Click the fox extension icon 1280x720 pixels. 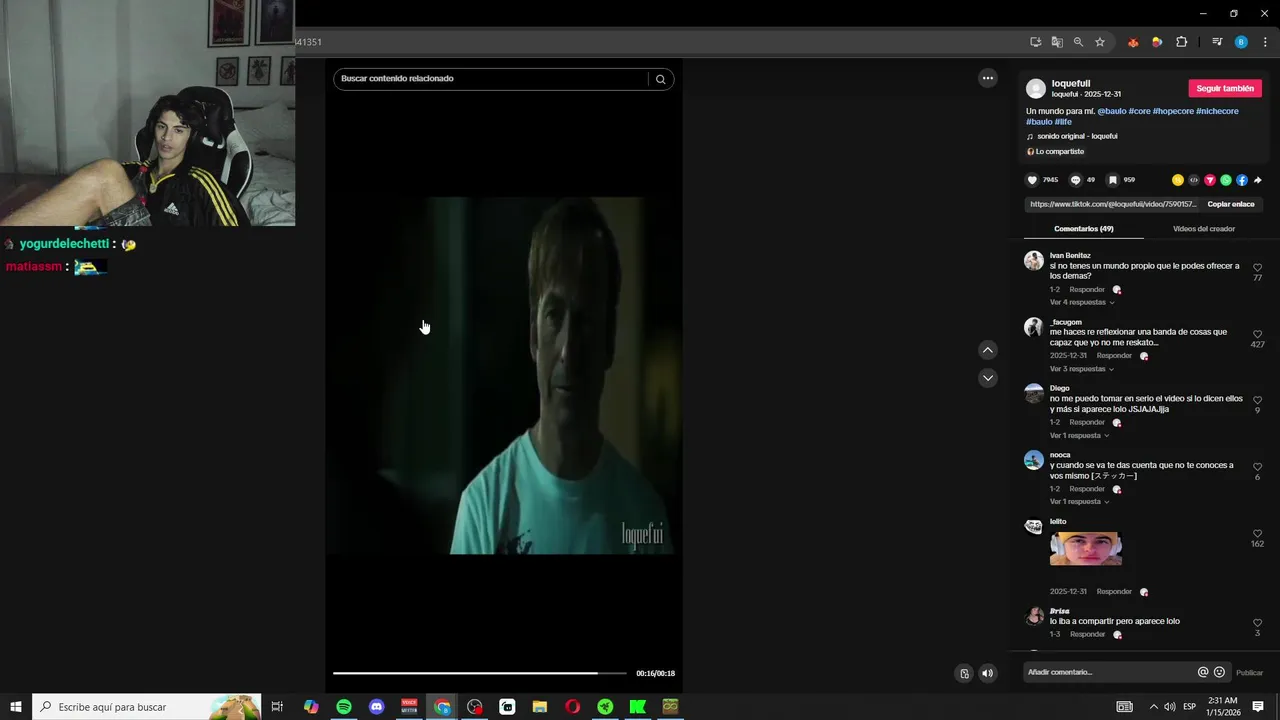(x=1133, y=42)
